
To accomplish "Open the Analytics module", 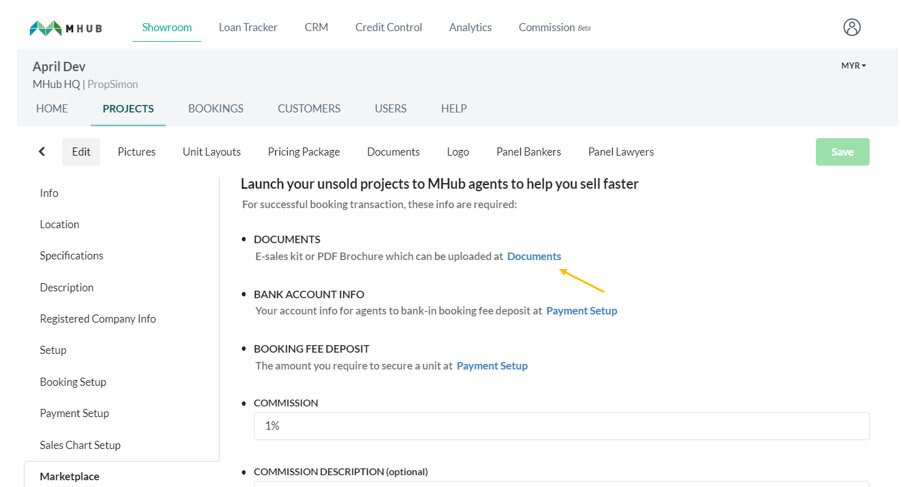I will (x=470, y=28).
